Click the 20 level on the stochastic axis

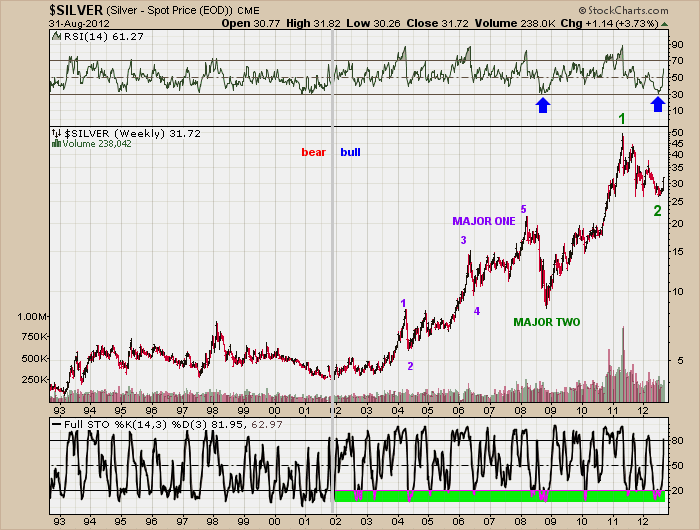click(x=677, y=491)
